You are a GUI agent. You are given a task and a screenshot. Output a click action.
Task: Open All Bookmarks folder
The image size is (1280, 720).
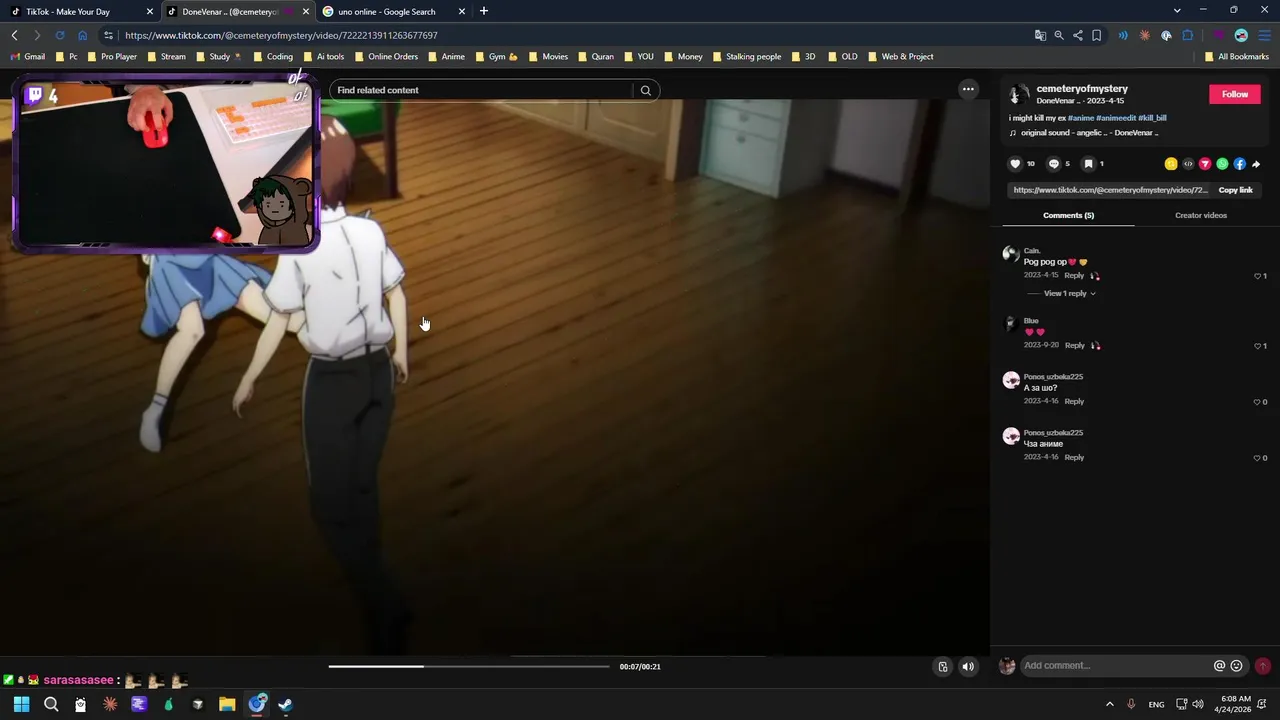click(1236, 57)
